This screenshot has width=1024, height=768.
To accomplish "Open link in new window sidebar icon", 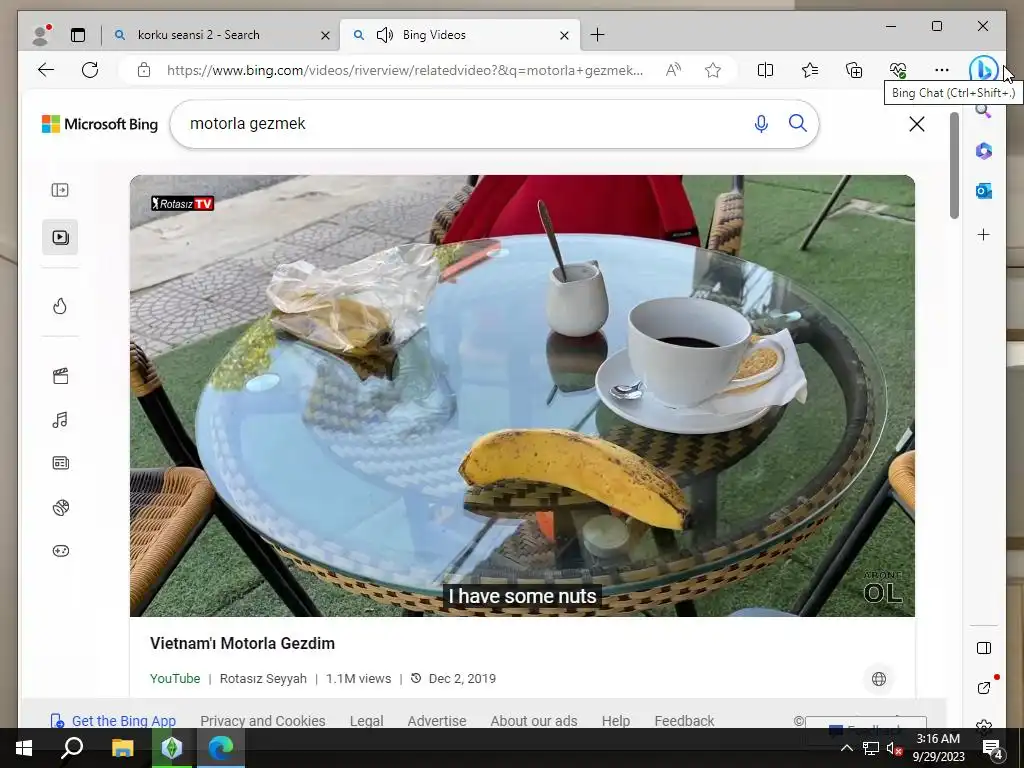I will click(x=984, y=688).
